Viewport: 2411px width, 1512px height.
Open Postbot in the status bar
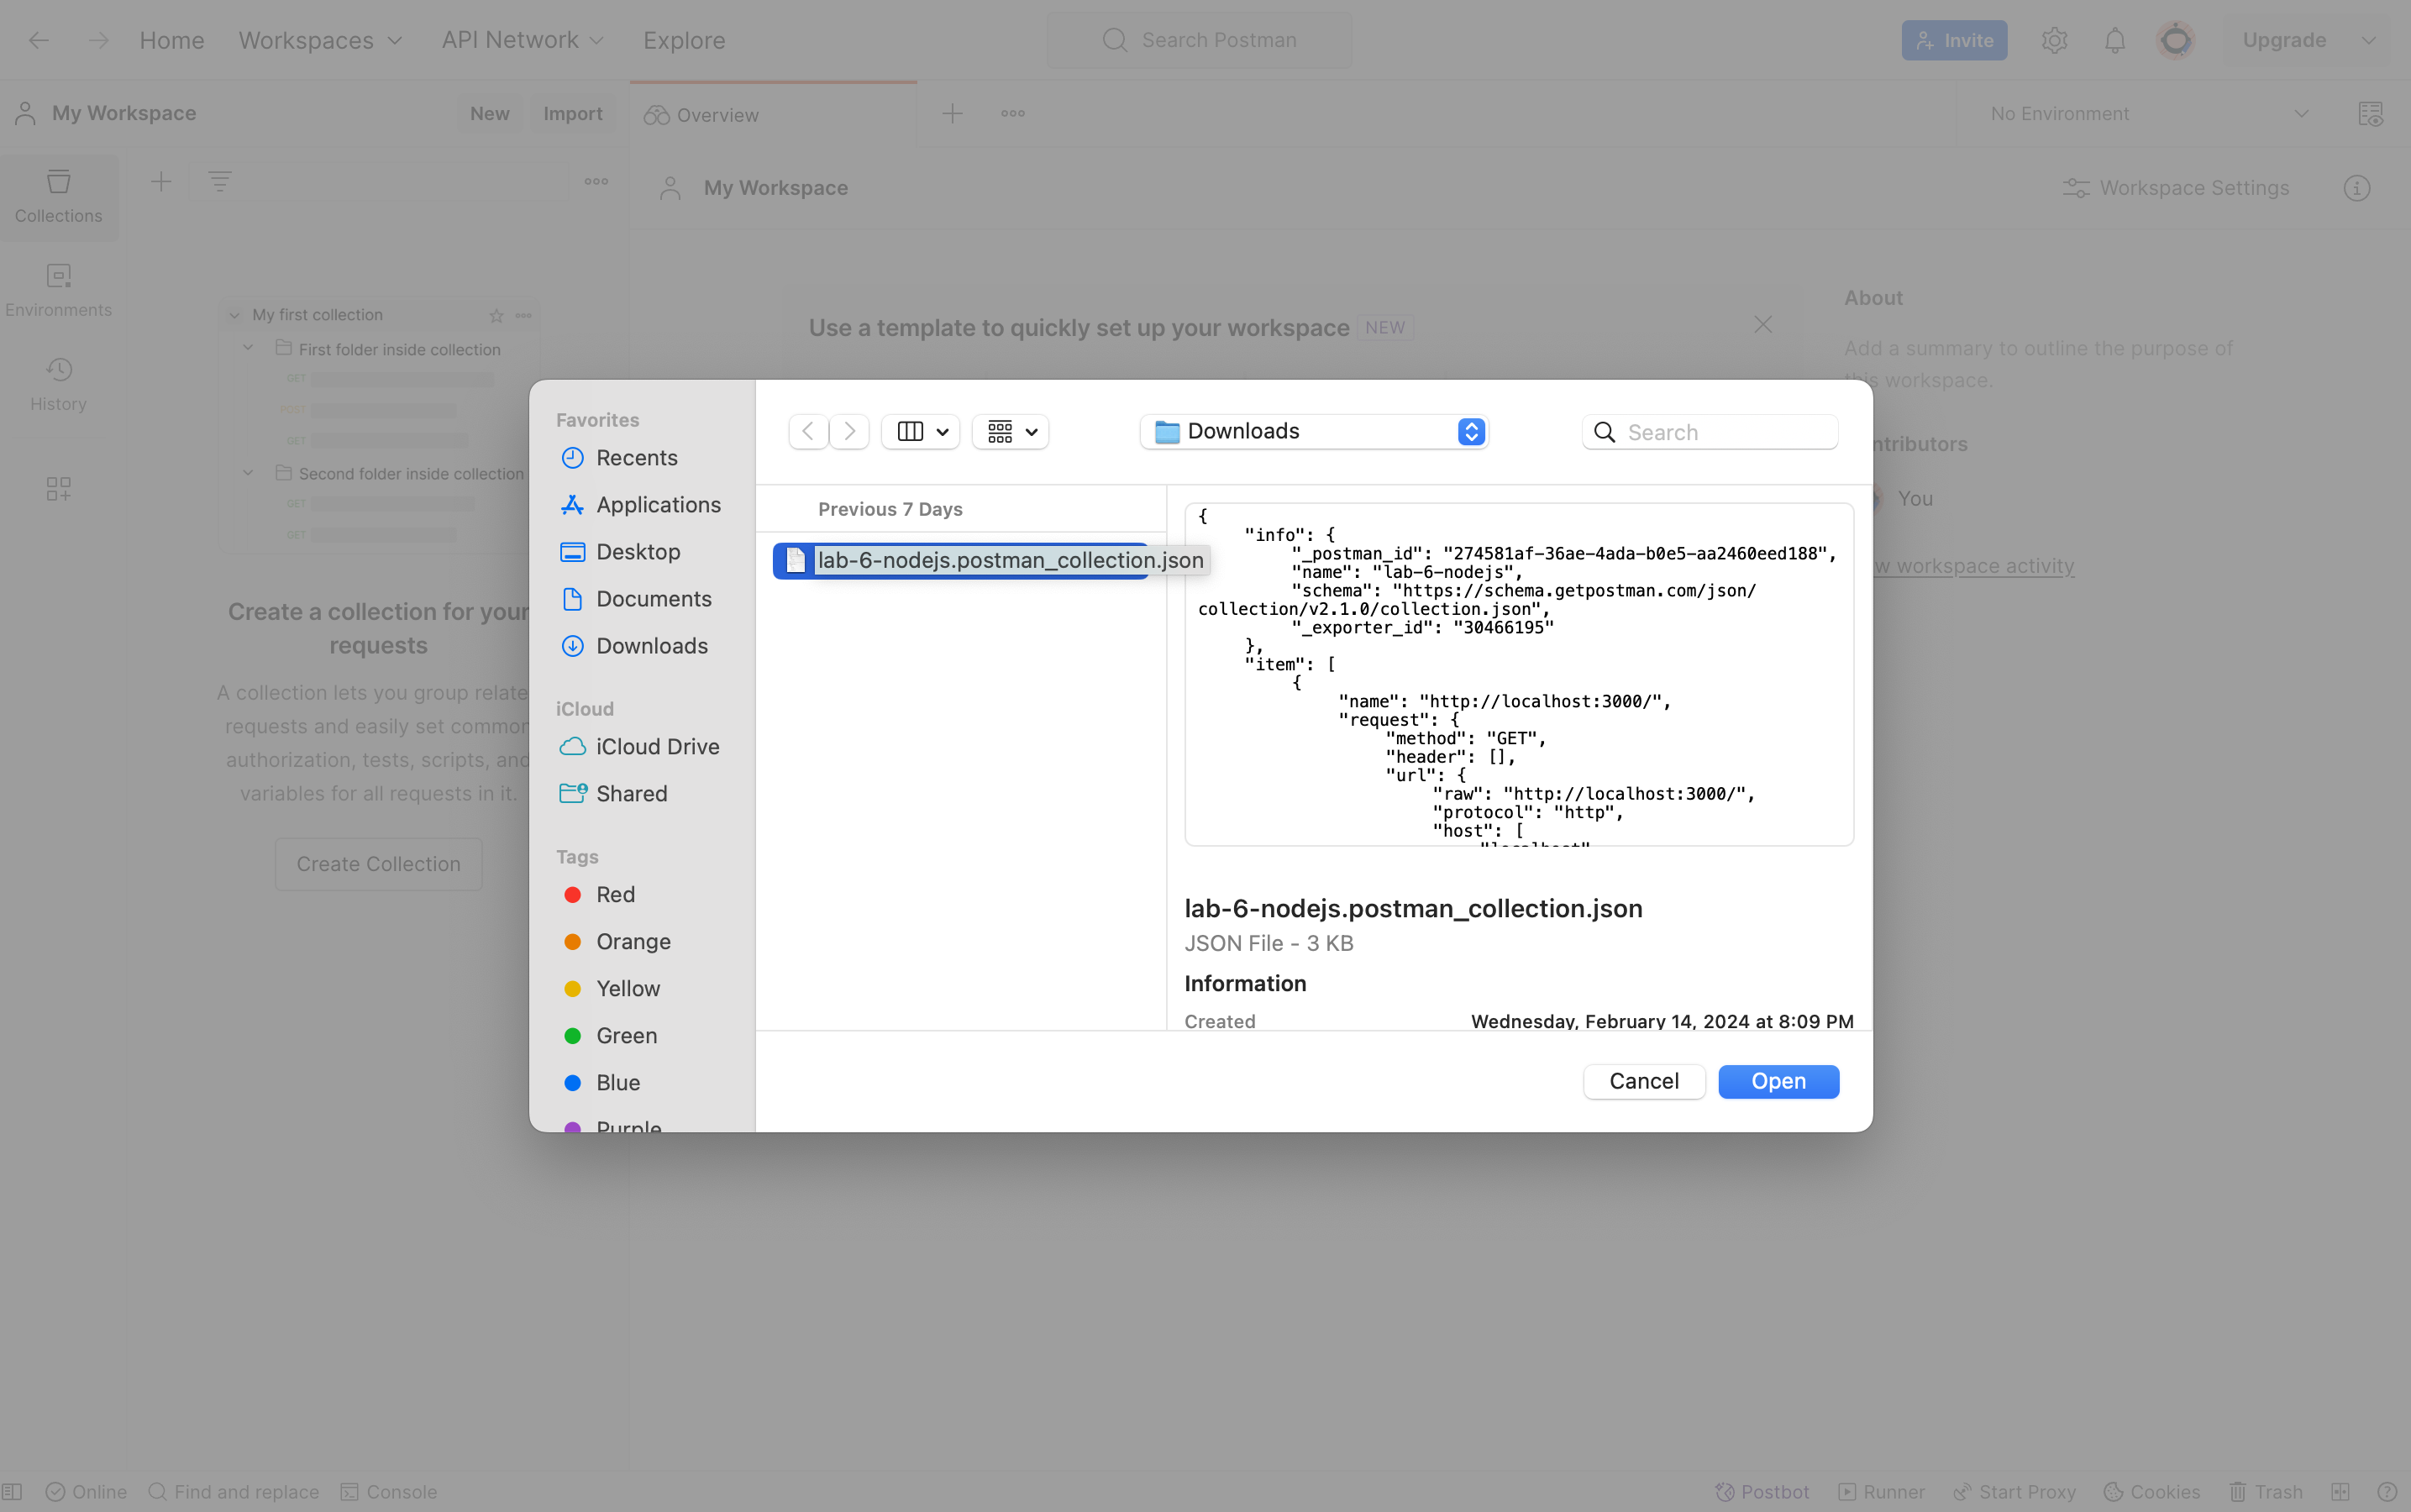[1762, 1491]
